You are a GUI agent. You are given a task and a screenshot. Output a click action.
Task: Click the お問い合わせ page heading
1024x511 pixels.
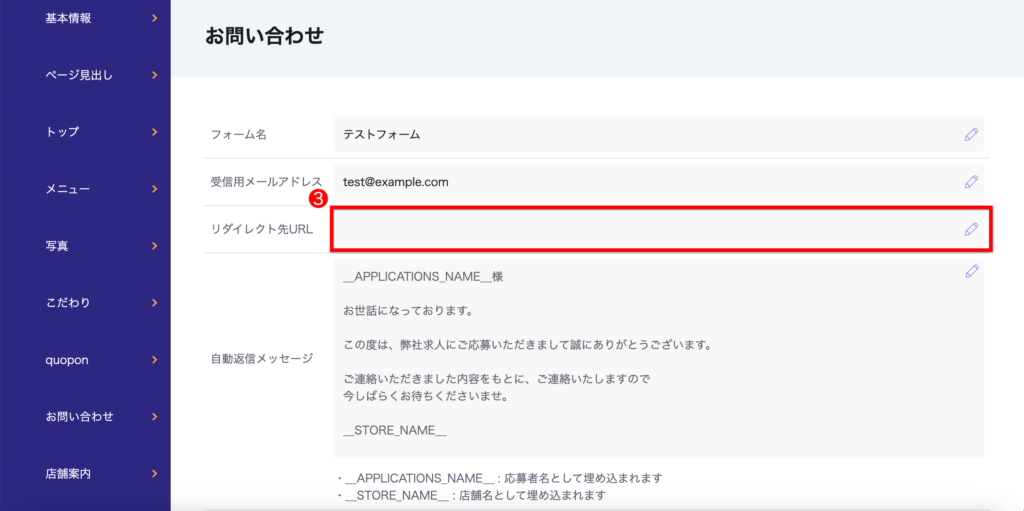coord(264,37)
